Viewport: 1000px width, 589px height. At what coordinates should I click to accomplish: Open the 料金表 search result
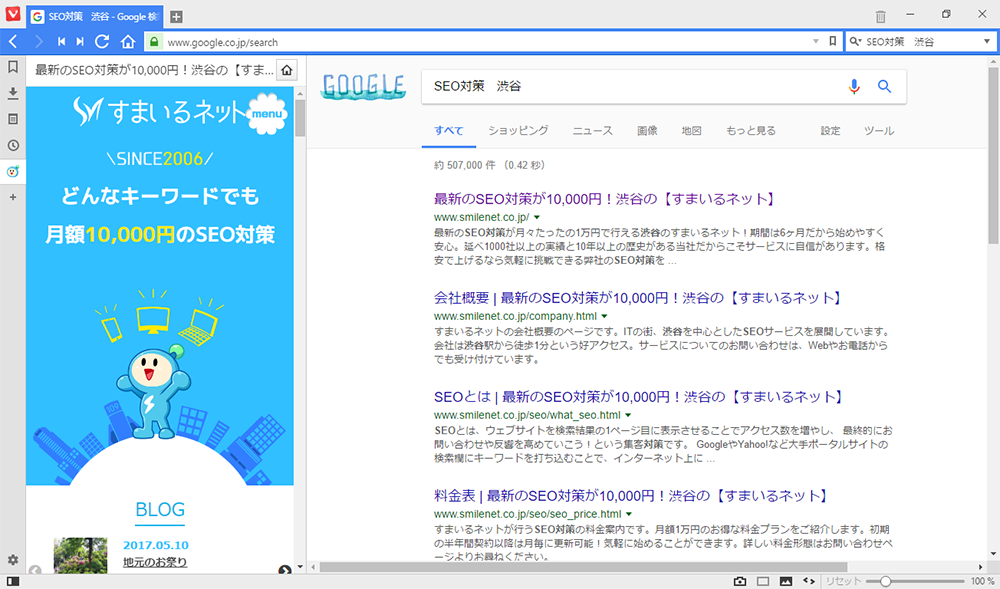pyautogui.click(x=632, y=495)
